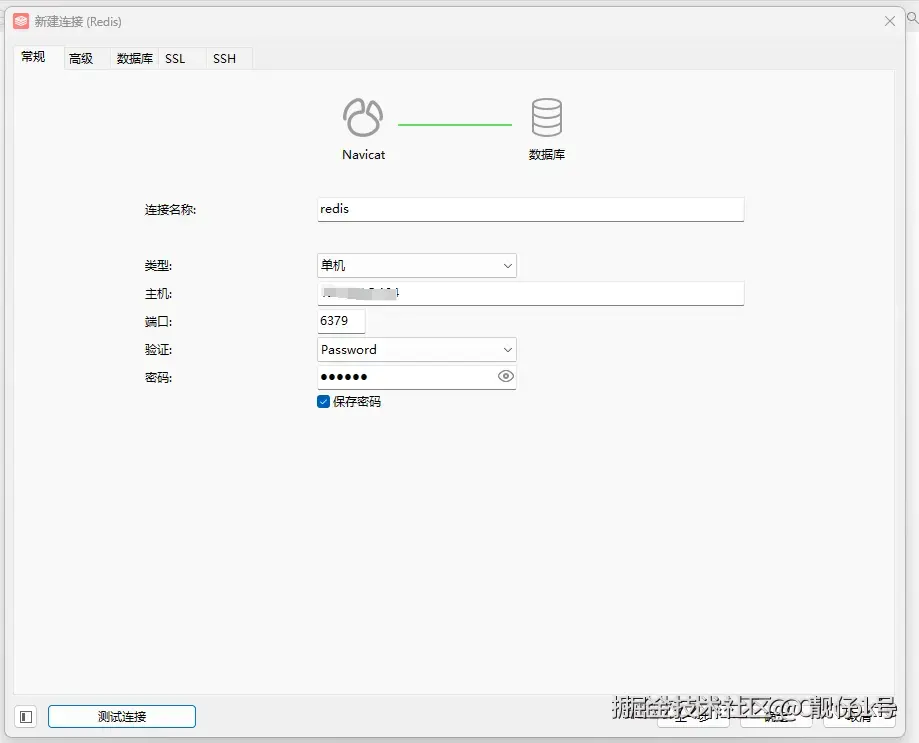Close the 新建连接 dialog
The width and height of the screenshot is (919, 743).
(890, 21)
